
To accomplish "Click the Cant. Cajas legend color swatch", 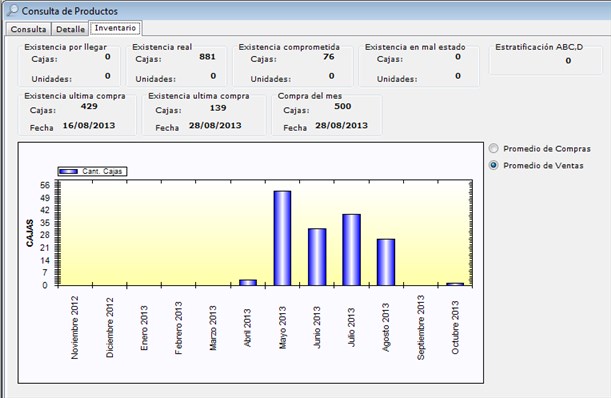I will click(x=69, y=172).
